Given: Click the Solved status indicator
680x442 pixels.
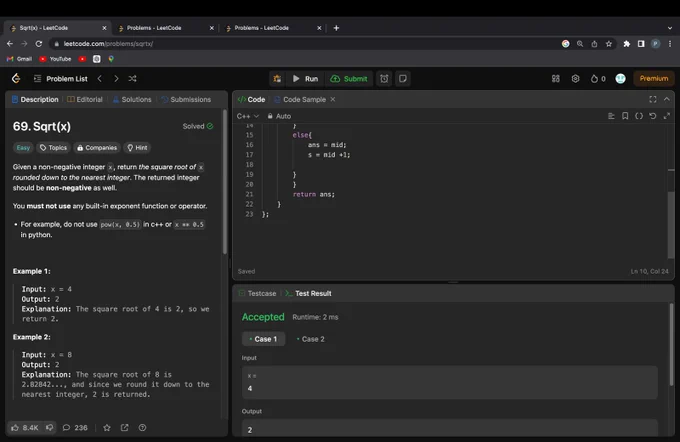Looking at the screenshot, I should click(198, 126).
